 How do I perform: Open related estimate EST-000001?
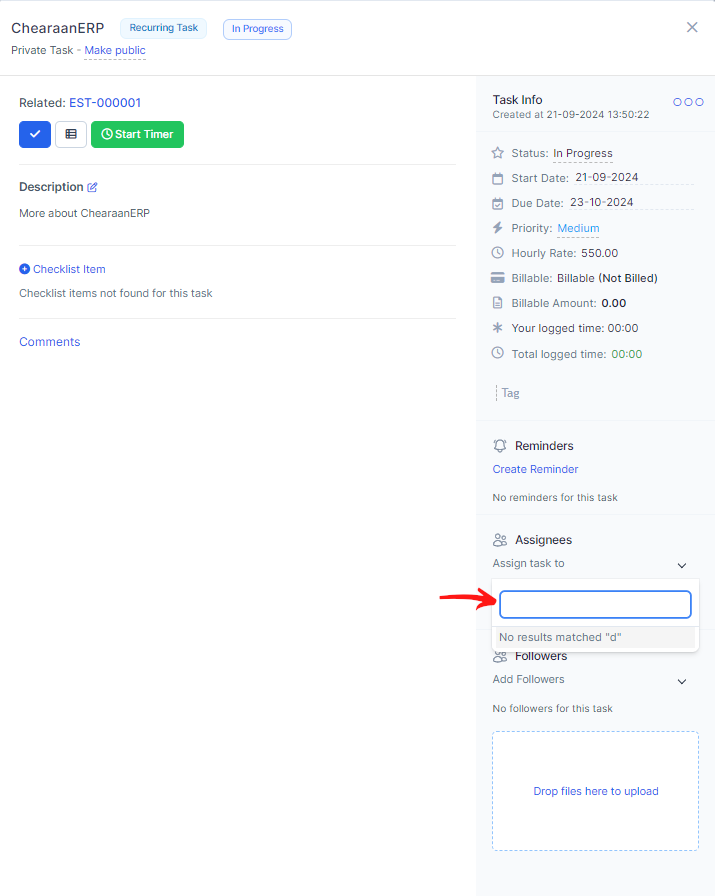(105, 103)
